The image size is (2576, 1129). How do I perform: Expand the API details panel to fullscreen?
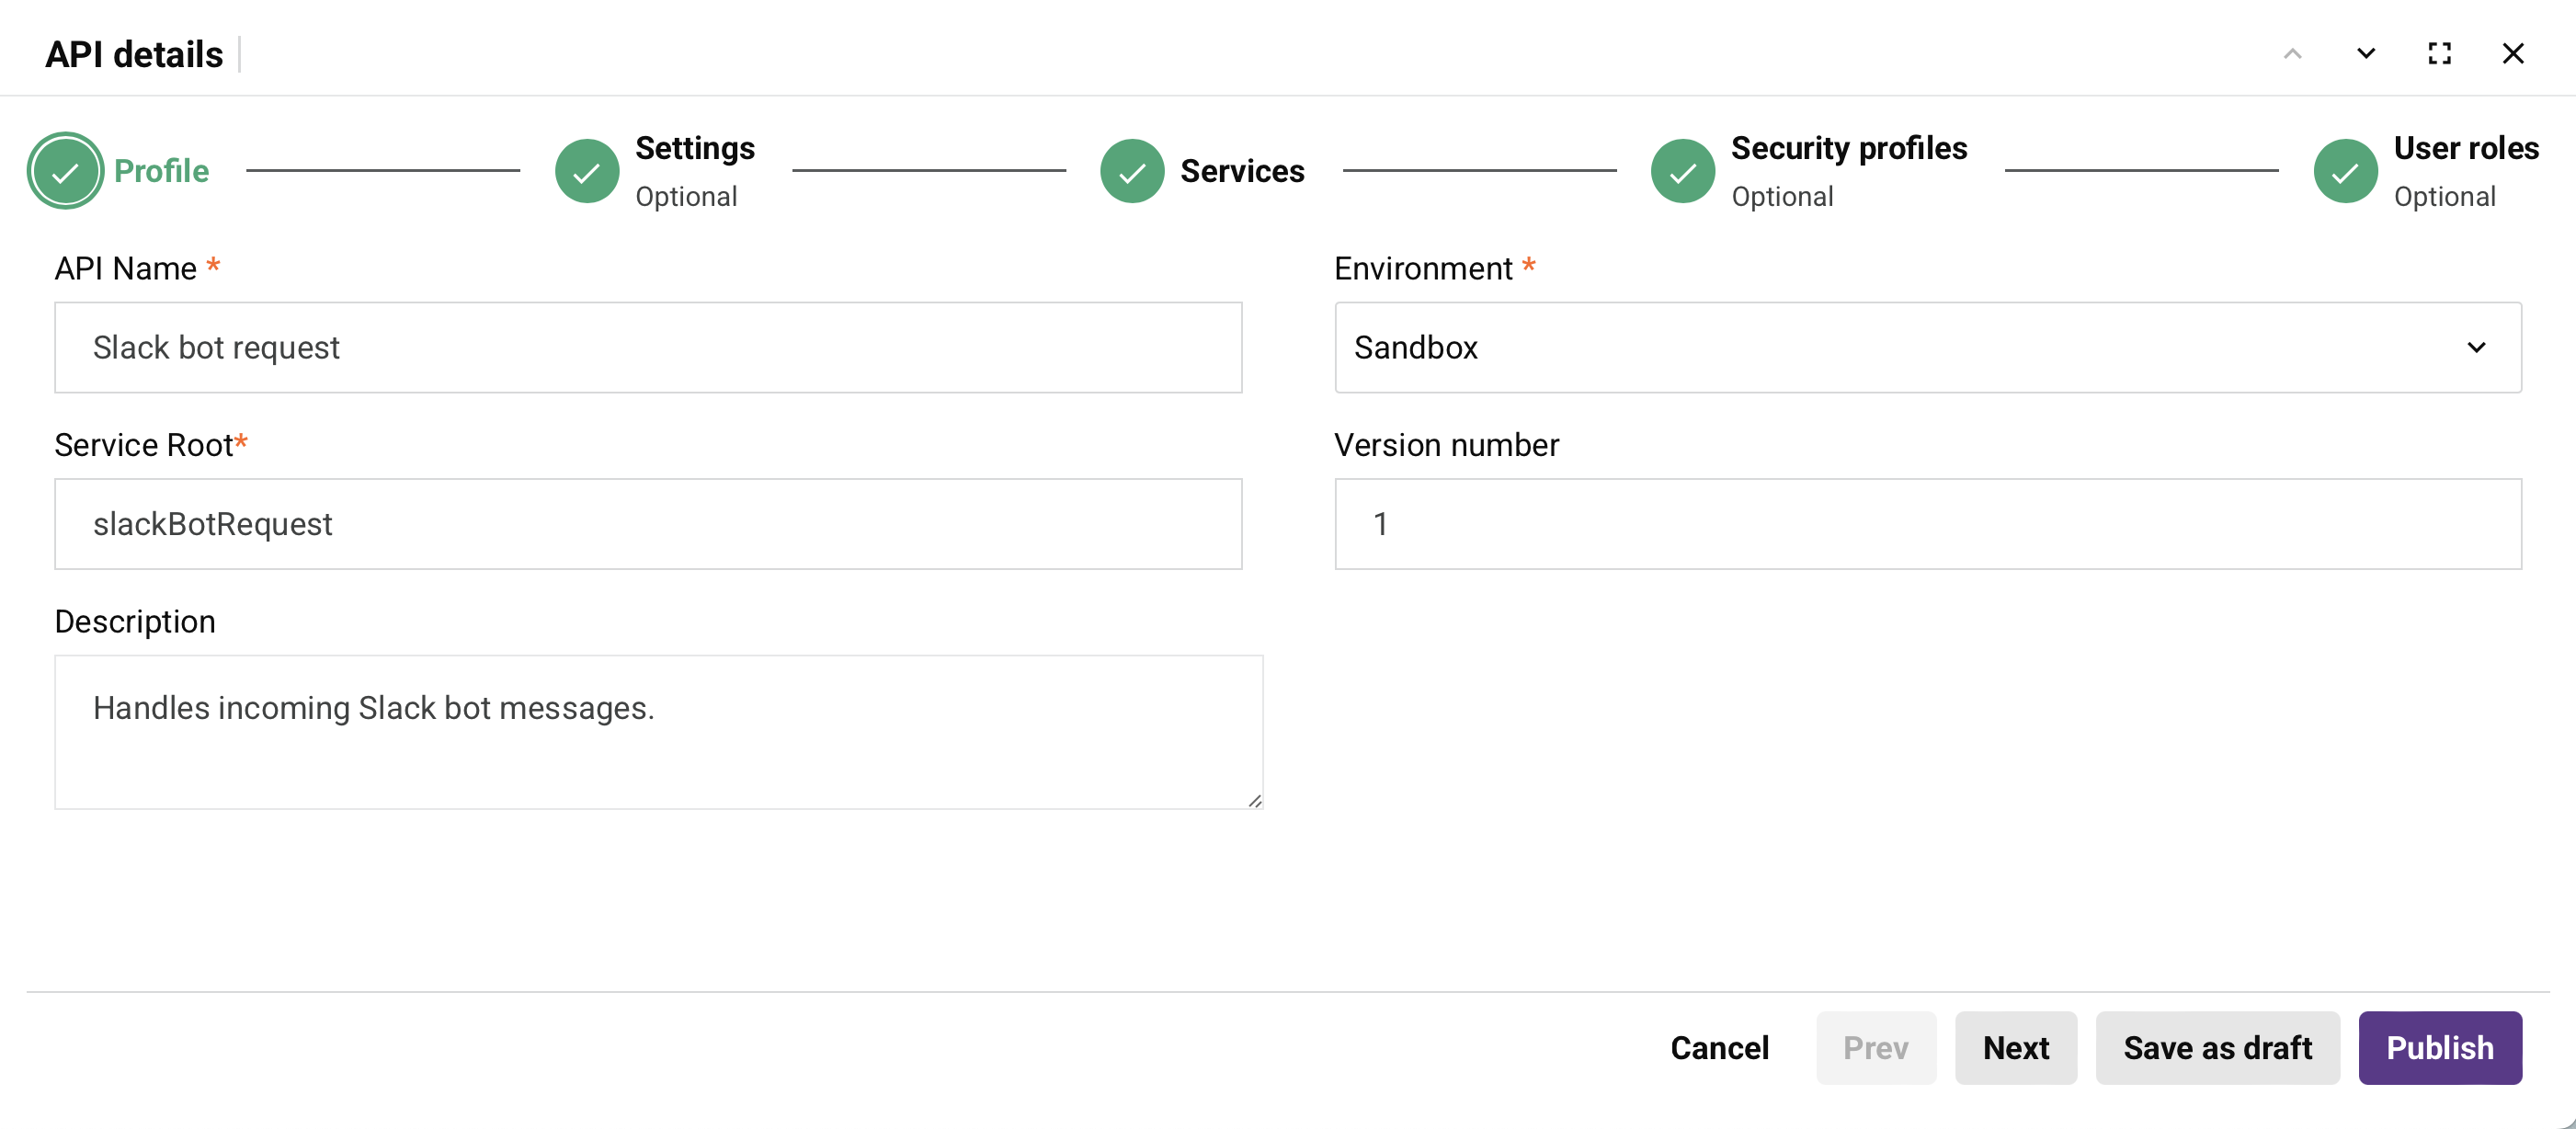(x=2439, y=54)
